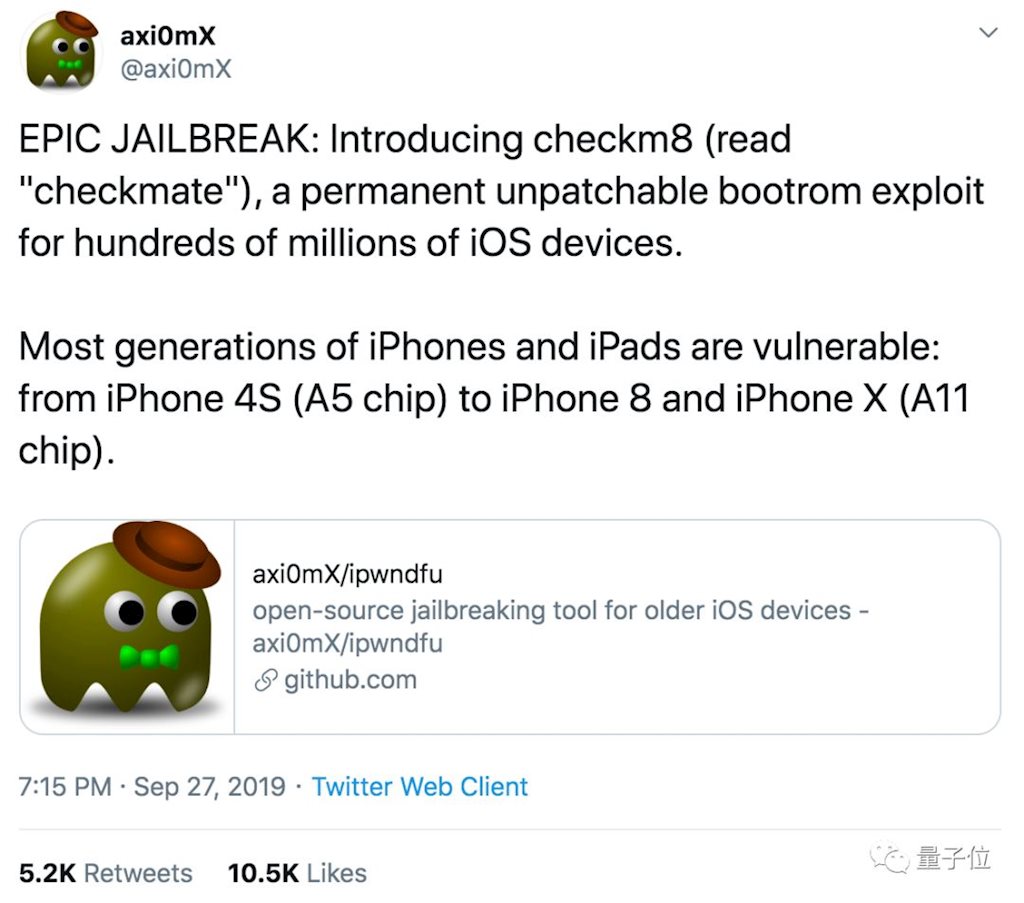Screen dimensions: 1024x903
Task: View the 10.5K Likes list
Action: coord(297,872)
